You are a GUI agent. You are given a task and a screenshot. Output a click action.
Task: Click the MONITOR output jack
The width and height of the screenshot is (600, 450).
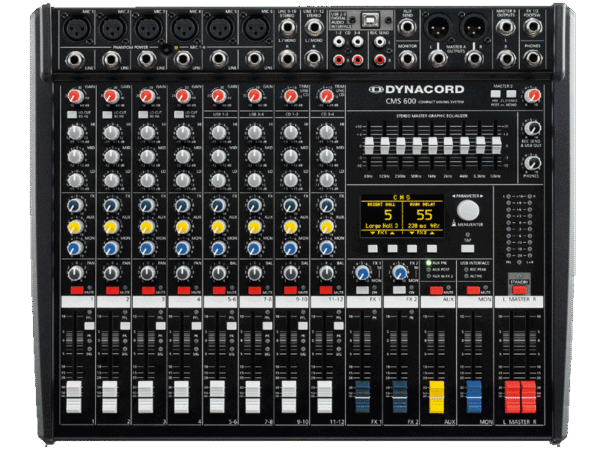(407, 59)
